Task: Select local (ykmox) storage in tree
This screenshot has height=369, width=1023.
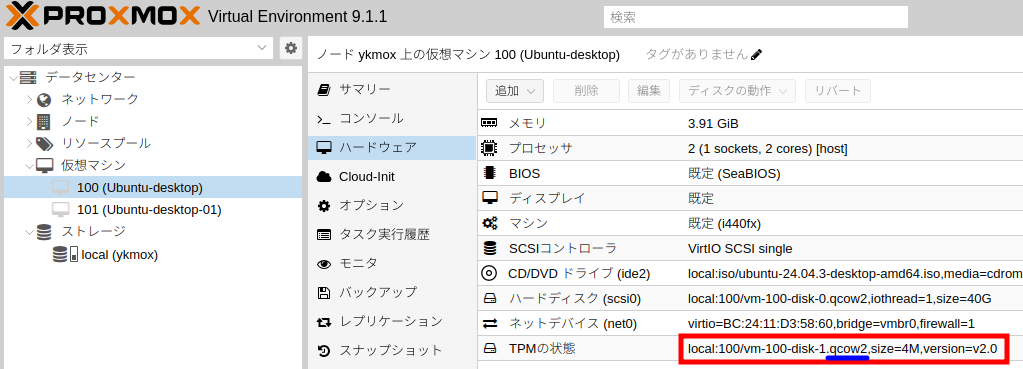Action: click(153, 254)
